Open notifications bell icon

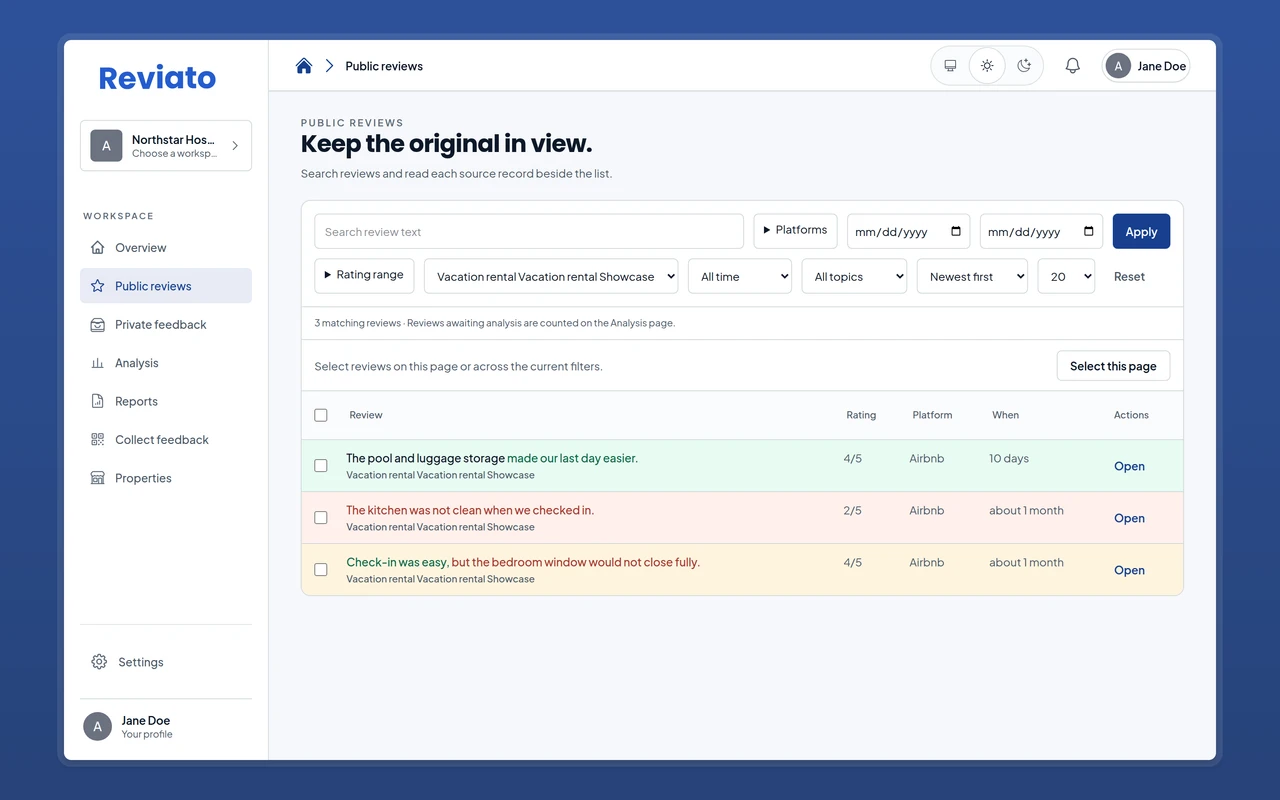pyautogui.click(x=1072, y=66)
